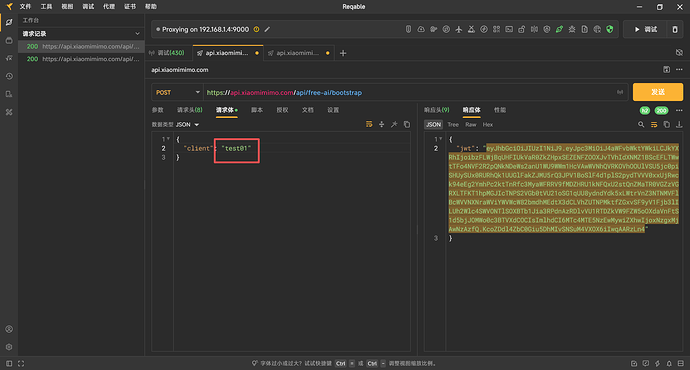Click the save icon next to api.xiaomimimo.com

pyautogui.click(x=666, y=70)
